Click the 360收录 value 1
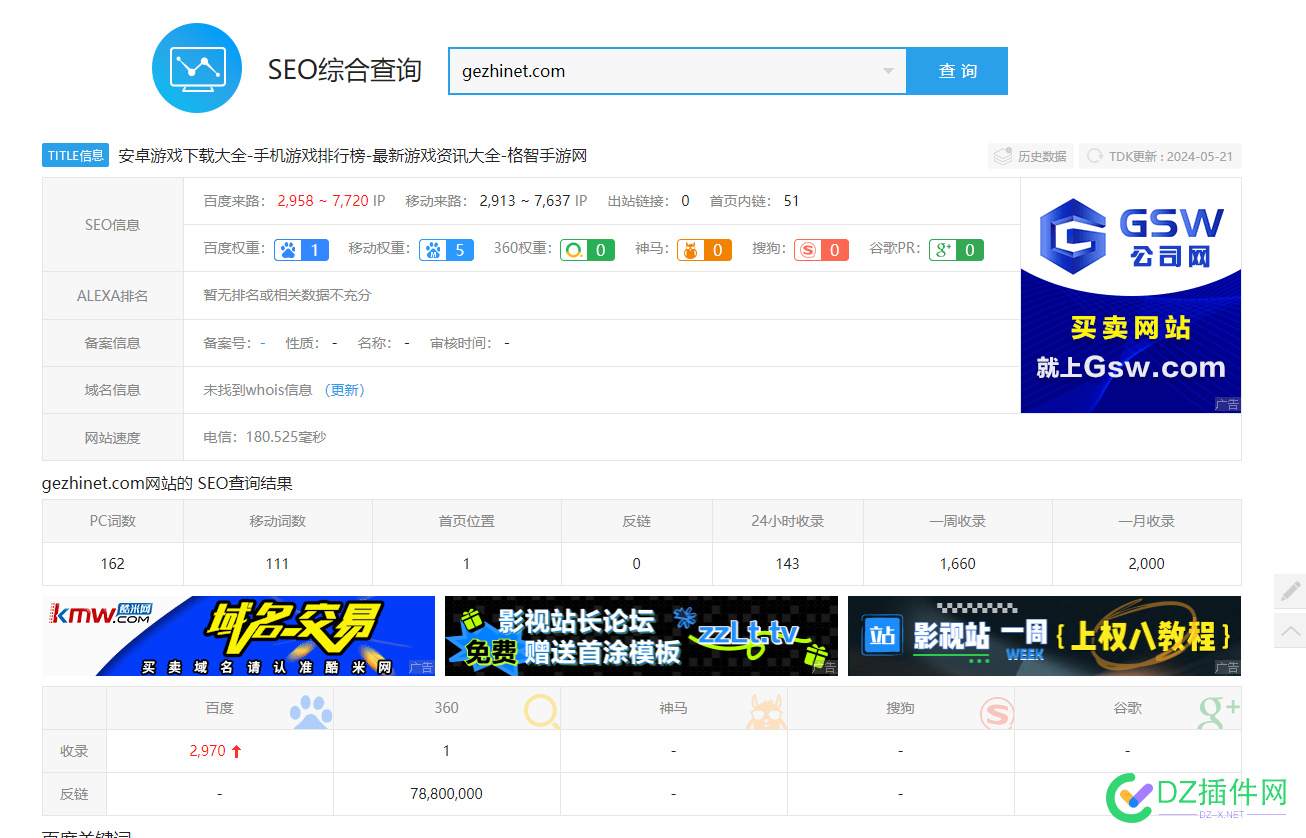This screenshot has height=838, width=1306. tap(446, 751)
